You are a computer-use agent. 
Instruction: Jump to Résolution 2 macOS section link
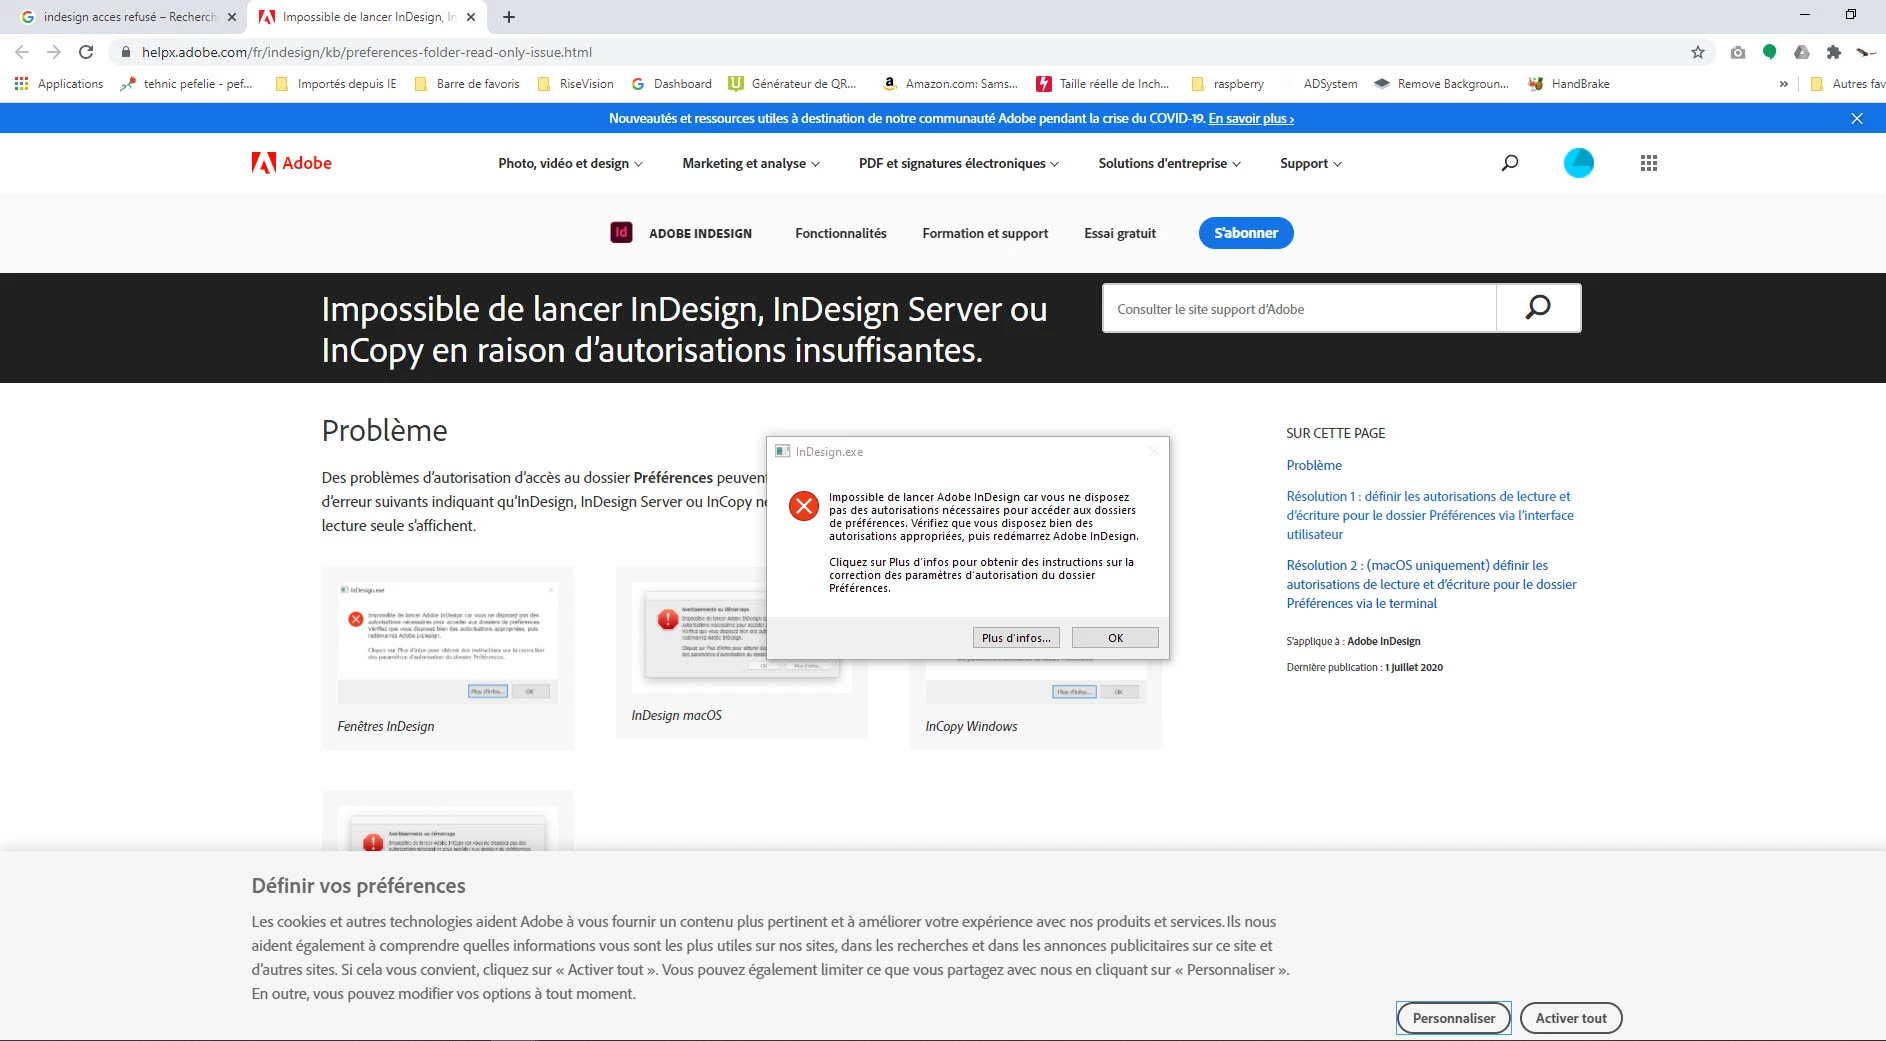click(x=1431, y=584)
